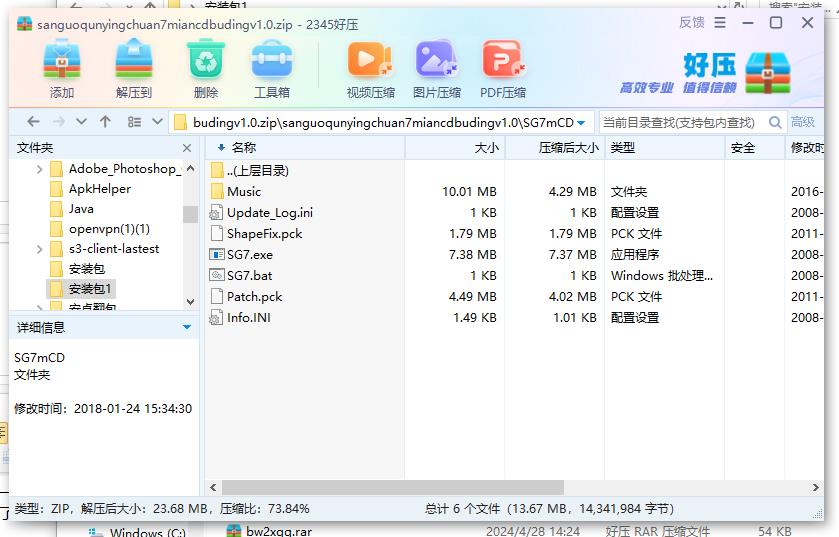This screenshot has width=839, height=537.
Task: Expand the s3-client-lastest folder node
Action: 40,249
